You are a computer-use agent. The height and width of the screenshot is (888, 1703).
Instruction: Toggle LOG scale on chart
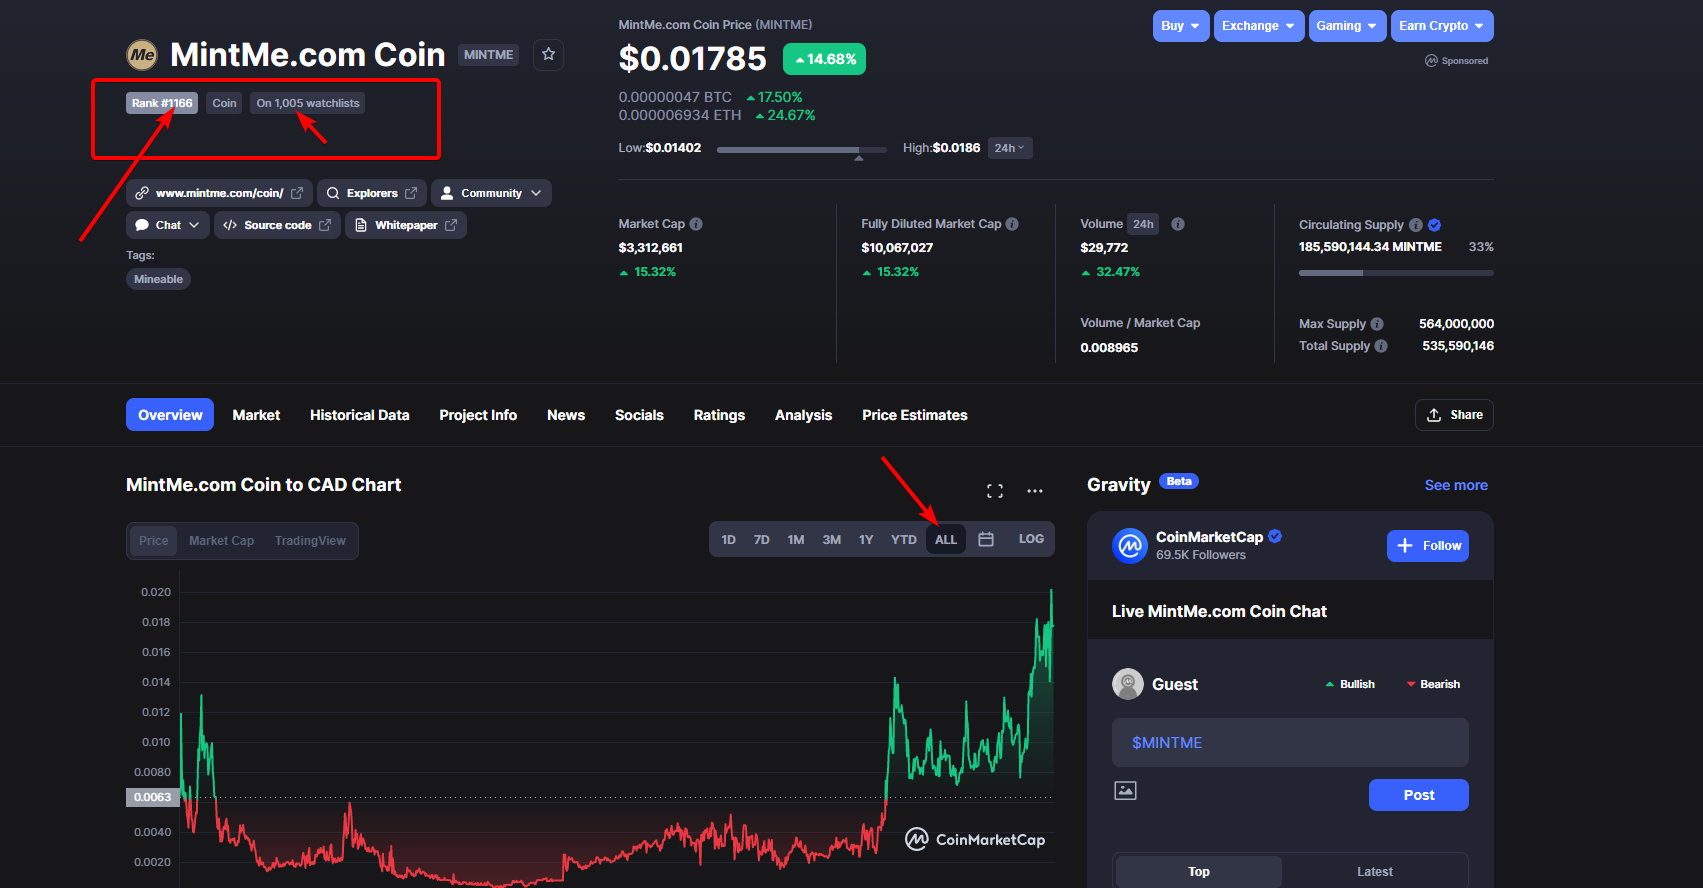[x=1031, y=539]
